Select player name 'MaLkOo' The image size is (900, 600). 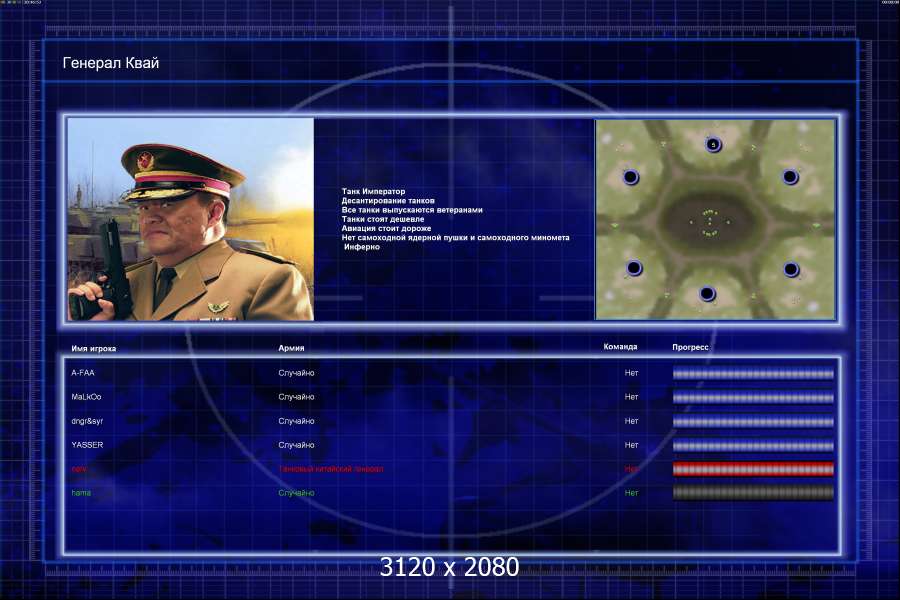[x=86, y=397]
